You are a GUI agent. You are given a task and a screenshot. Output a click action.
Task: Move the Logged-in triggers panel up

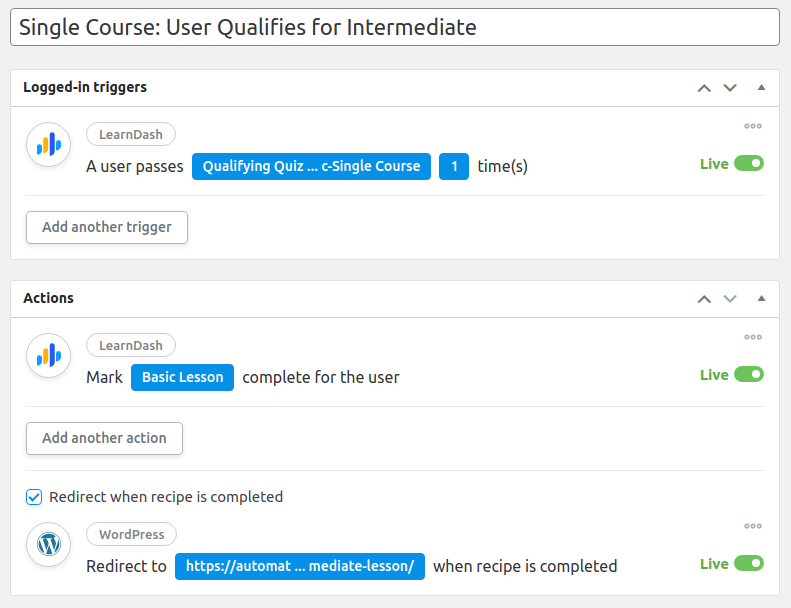click(704, 88)
